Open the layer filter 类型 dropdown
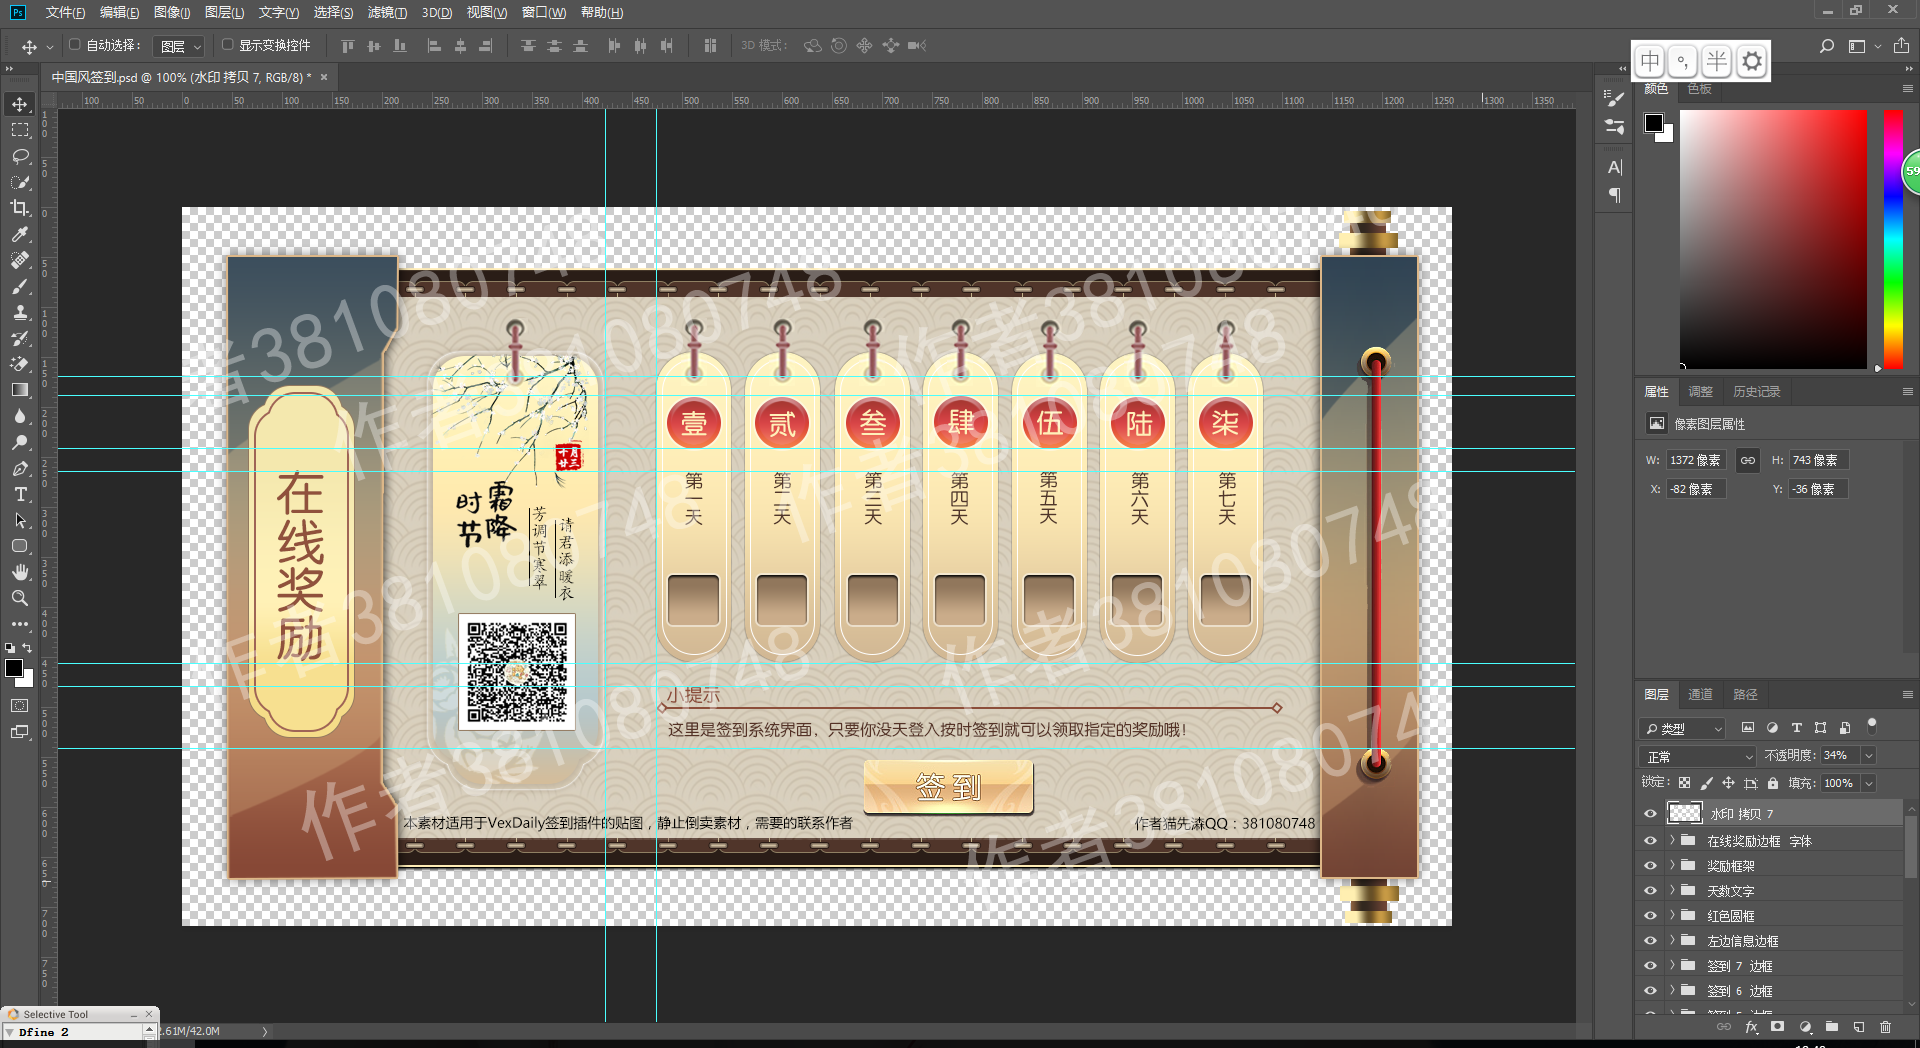 1682,728
